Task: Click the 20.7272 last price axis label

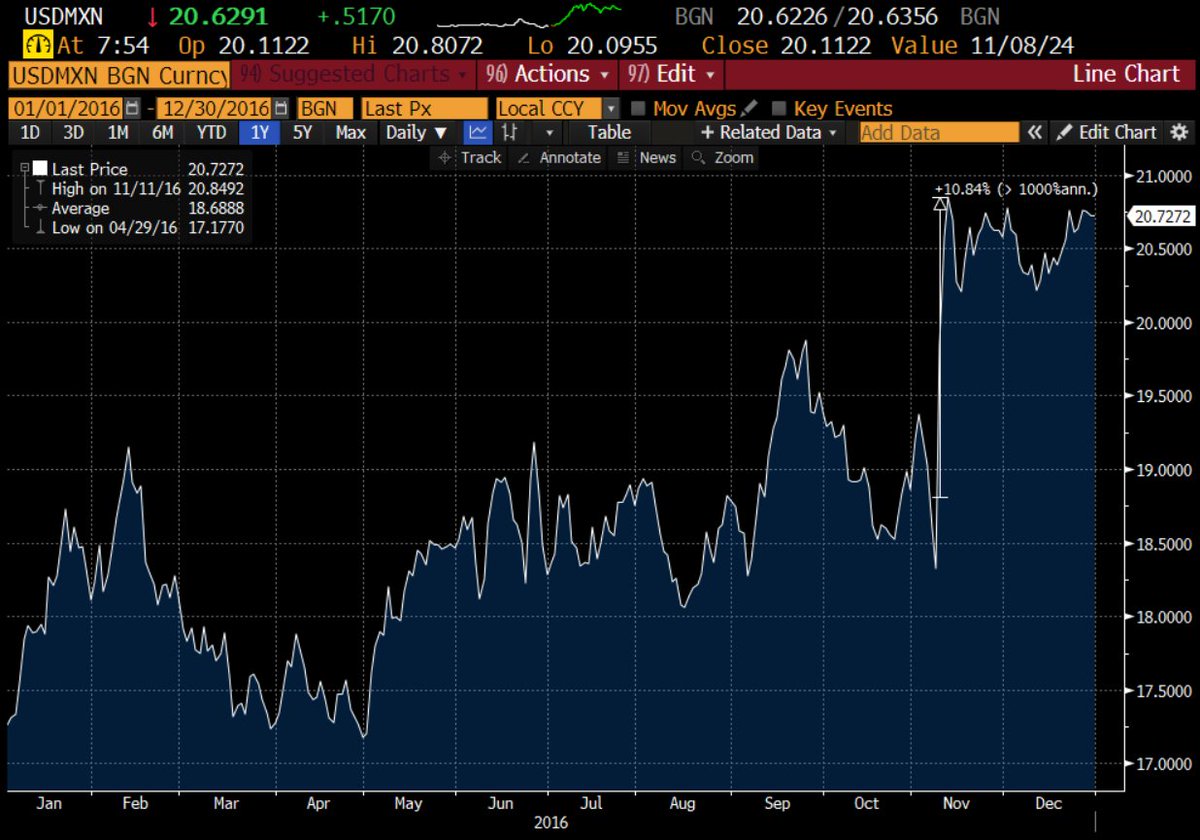Action: [1160, 216]
